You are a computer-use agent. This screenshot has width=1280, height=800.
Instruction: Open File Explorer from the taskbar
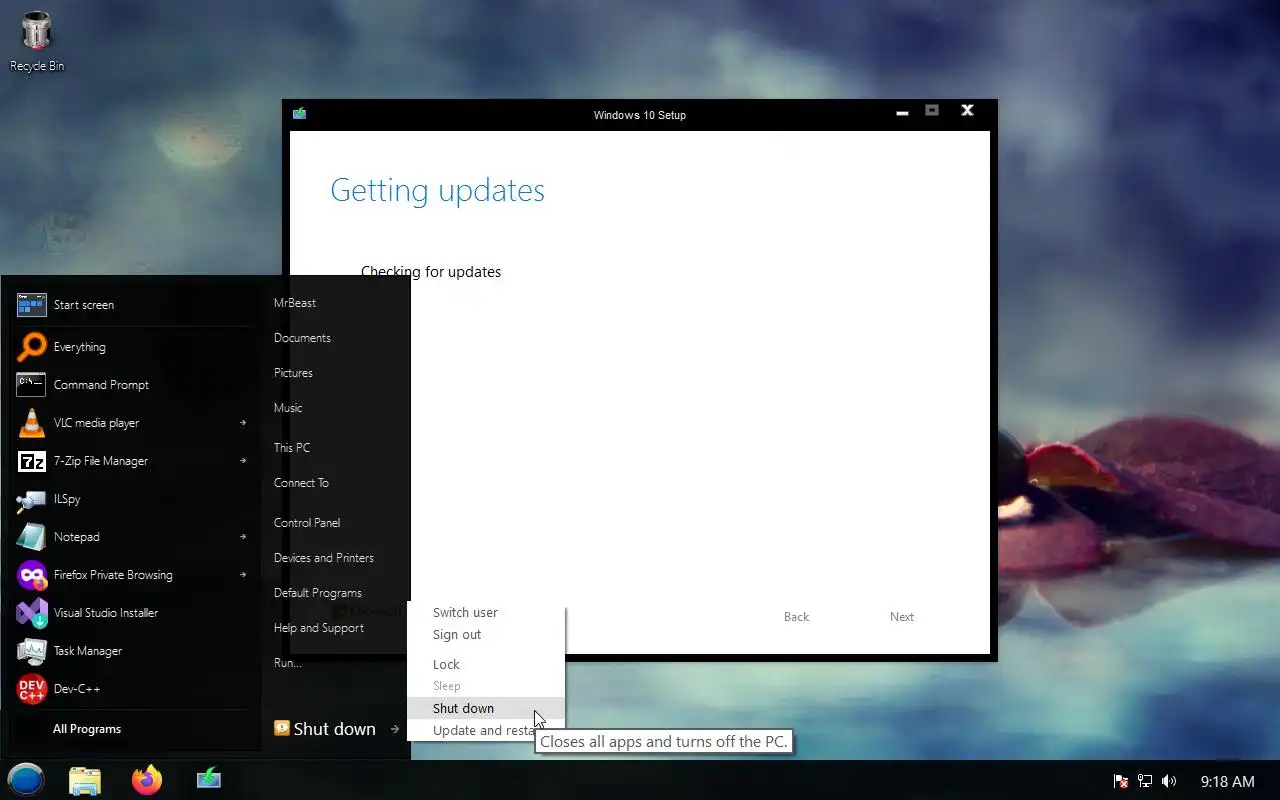pyautogui.click(x=85, y=780)
